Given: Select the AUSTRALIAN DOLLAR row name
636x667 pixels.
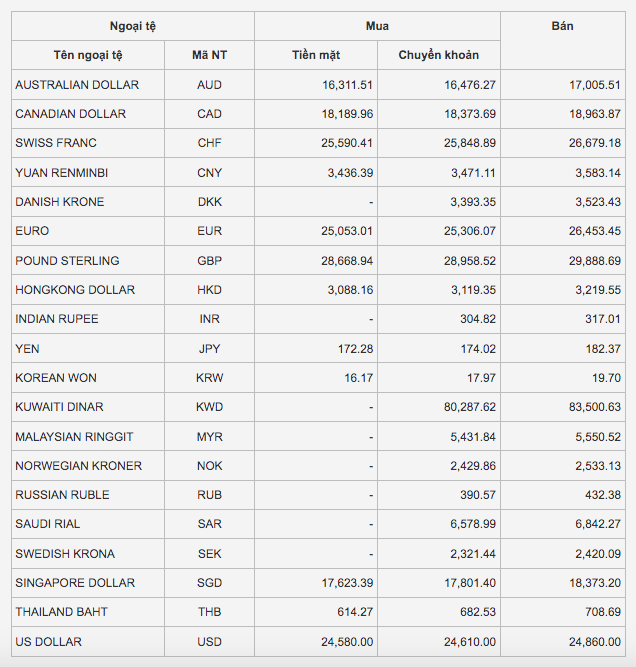Looking at the screenshot, I should pos(77,85).
